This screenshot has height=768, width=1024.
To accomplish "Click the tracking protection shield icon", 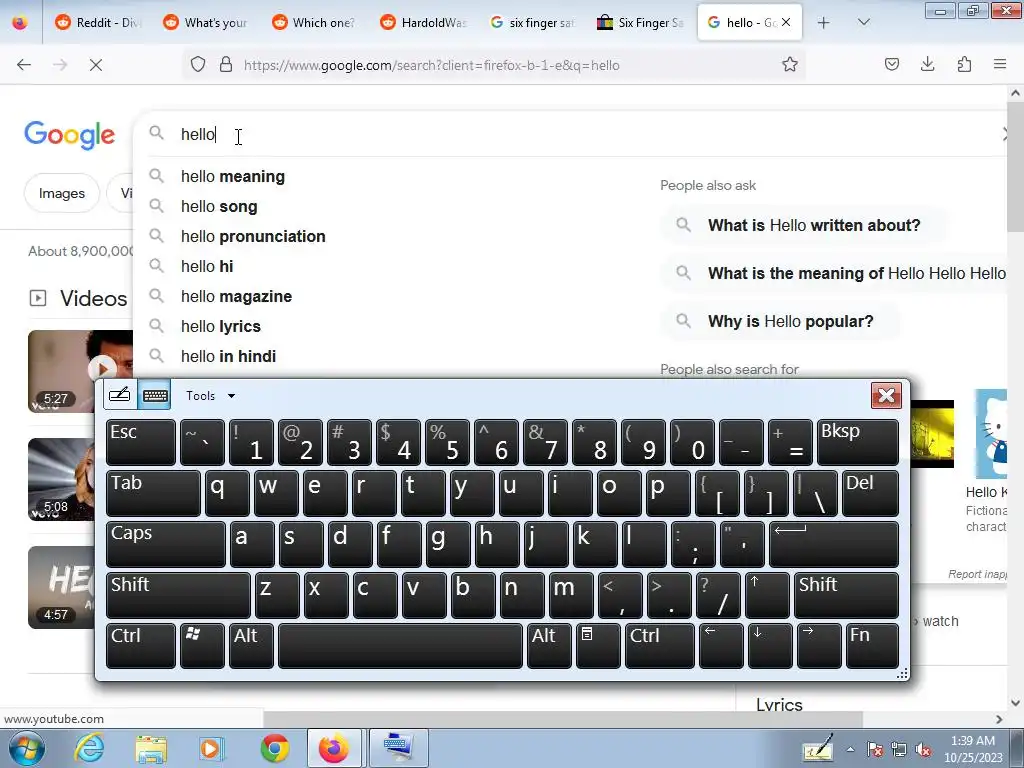I will coord(198,64).
